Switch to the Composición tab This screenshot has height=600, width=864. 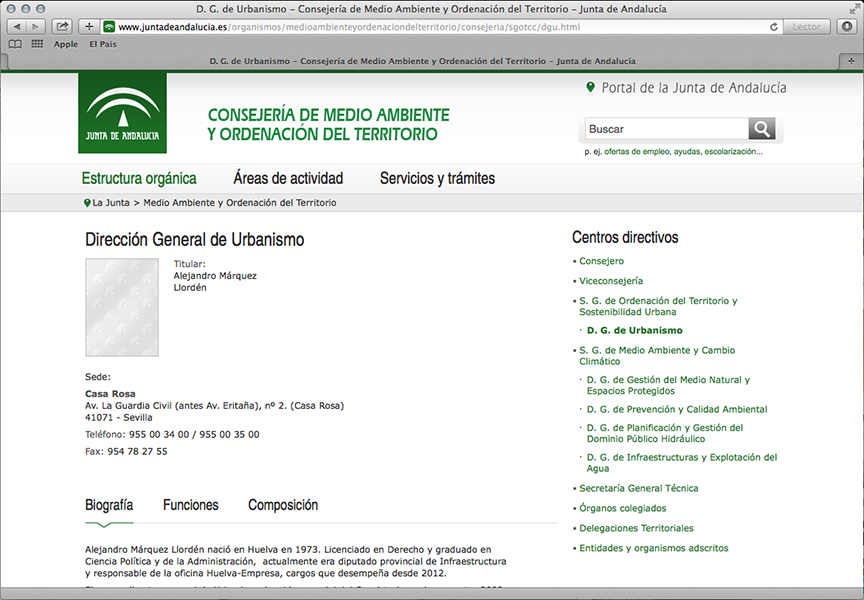283,505
